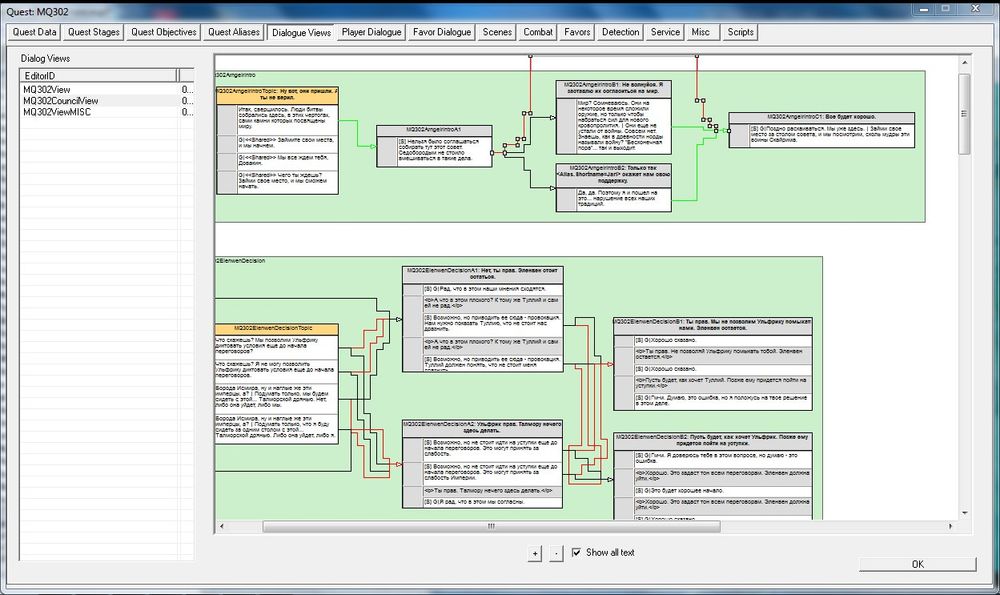
Task: Click the vertical scrollbar thumb
Action: pyautogui.click(x=964, y=114)
